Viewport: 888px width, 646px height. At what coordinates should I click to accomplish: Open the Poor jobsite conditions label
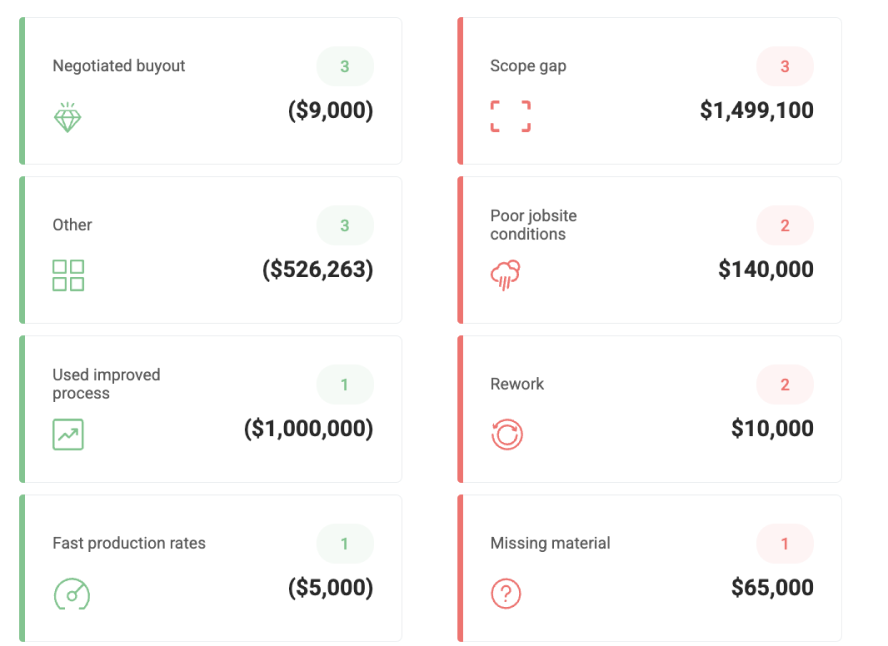tap(533, 225)
